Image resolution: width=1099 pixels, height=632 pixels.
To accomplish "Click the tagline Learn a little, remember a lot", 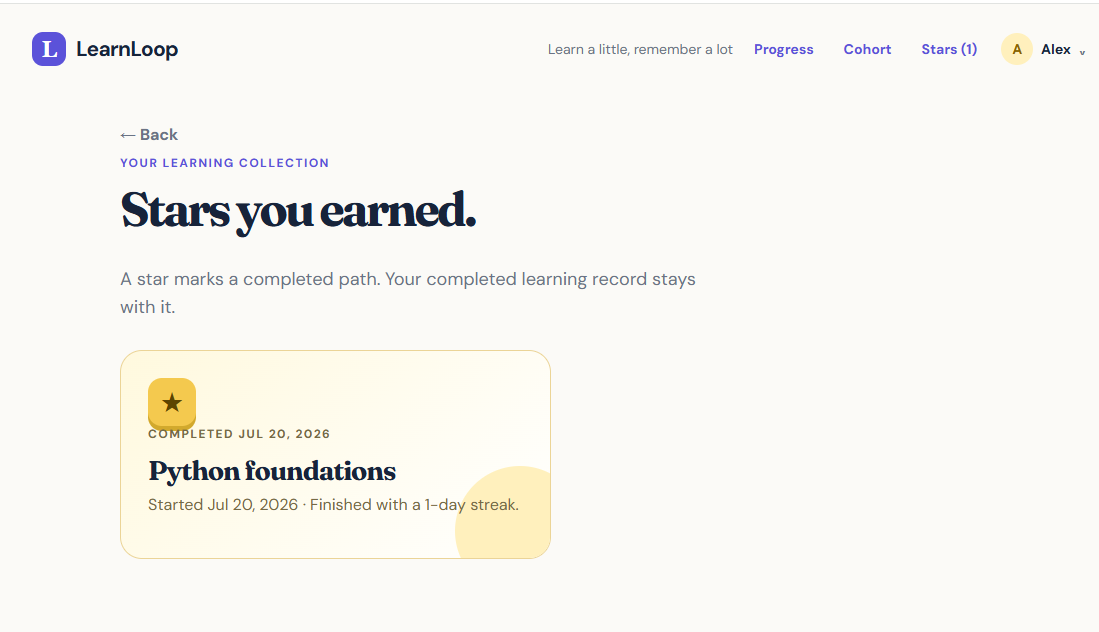I will [640, 49].
